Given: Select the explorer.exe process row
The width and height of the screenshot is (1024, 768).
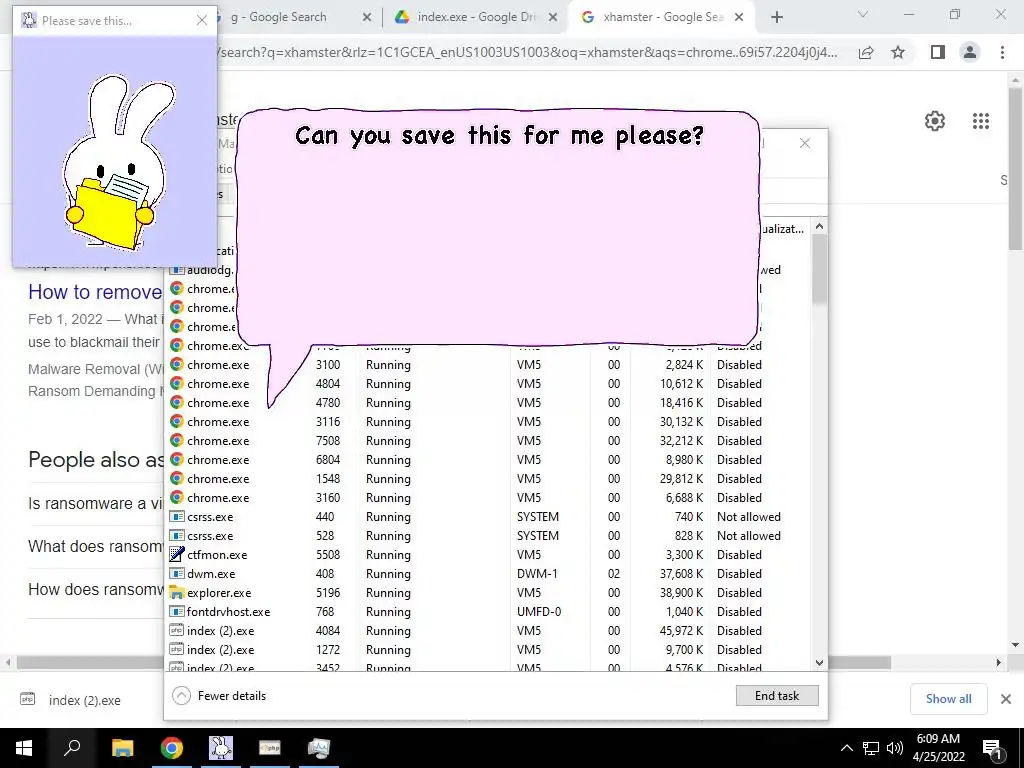Looking at the screenshot, I should click(488, 592).
